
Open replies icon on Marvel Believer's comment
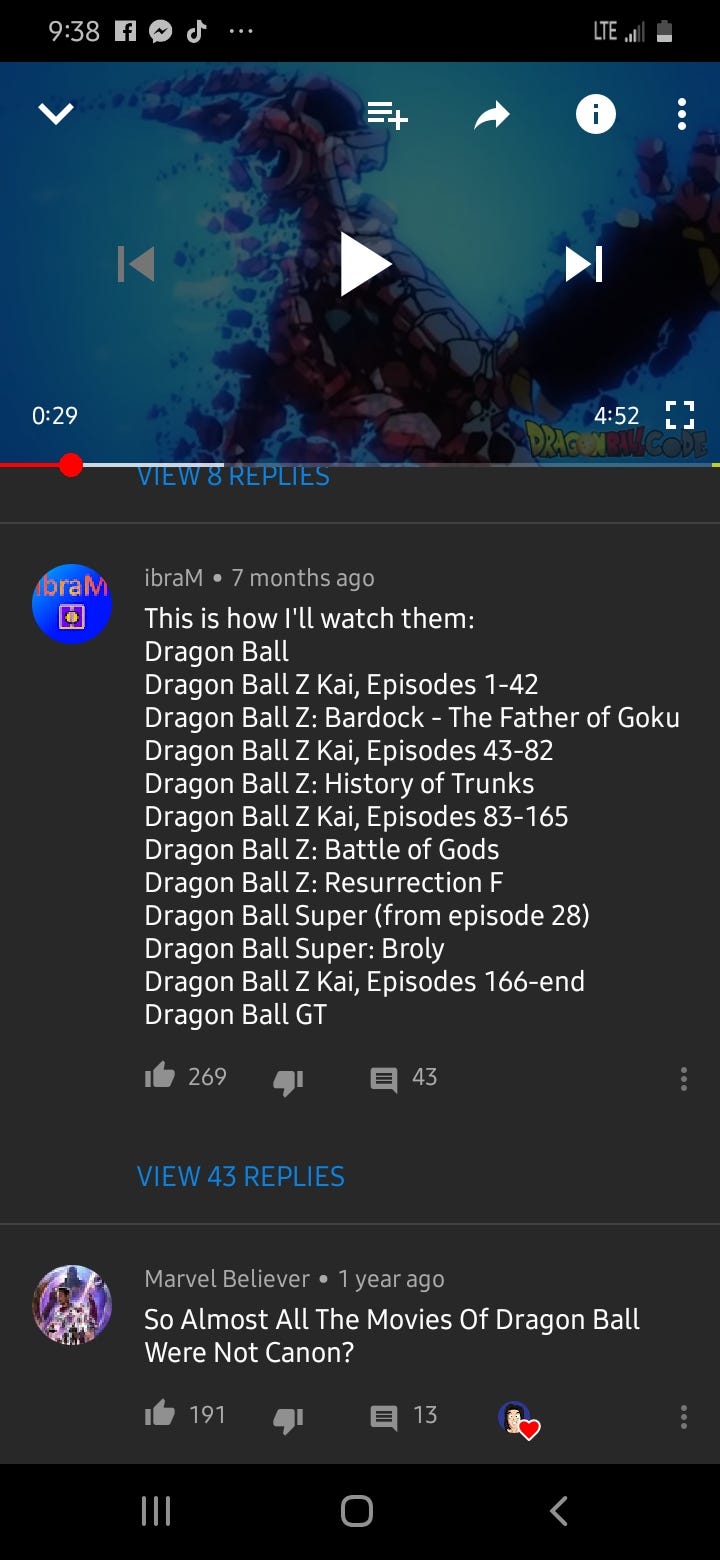[384, 1416]
